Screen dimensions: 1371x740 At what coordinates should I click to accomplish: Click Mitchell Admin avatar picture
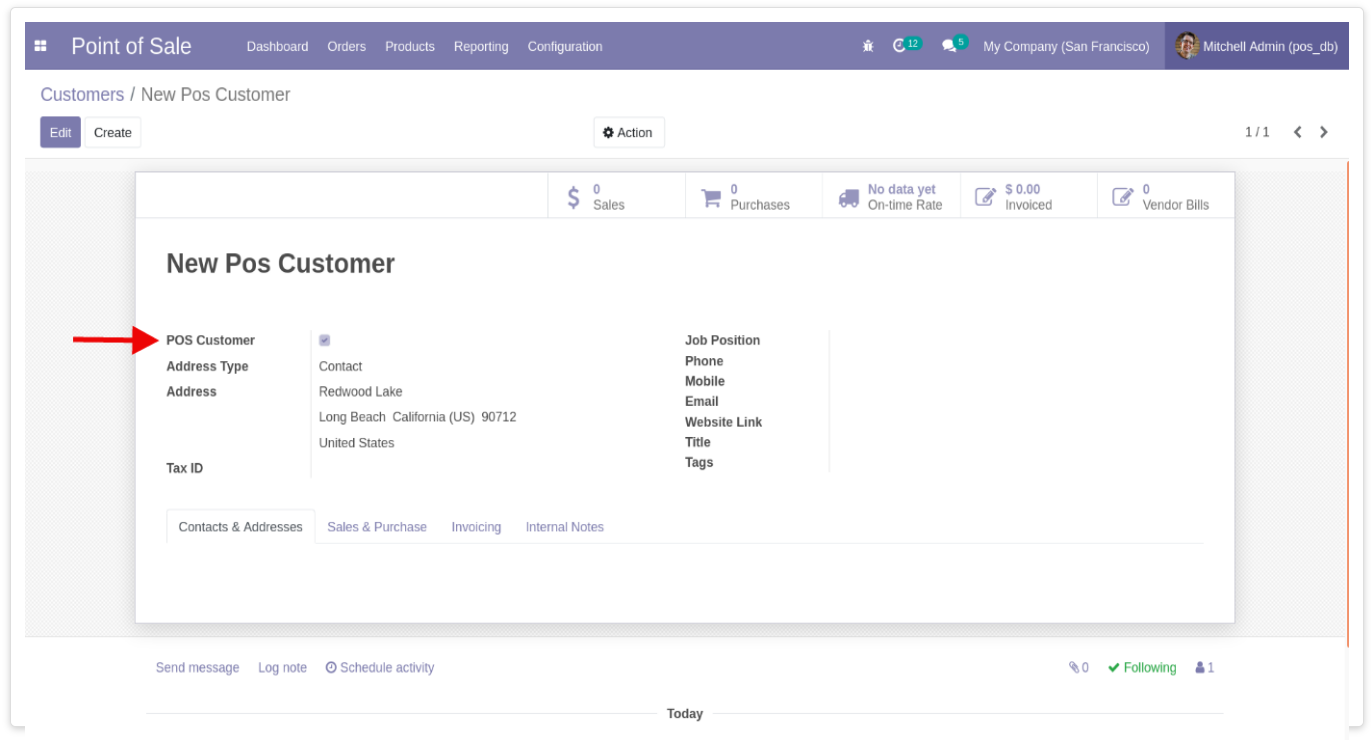1187,46
